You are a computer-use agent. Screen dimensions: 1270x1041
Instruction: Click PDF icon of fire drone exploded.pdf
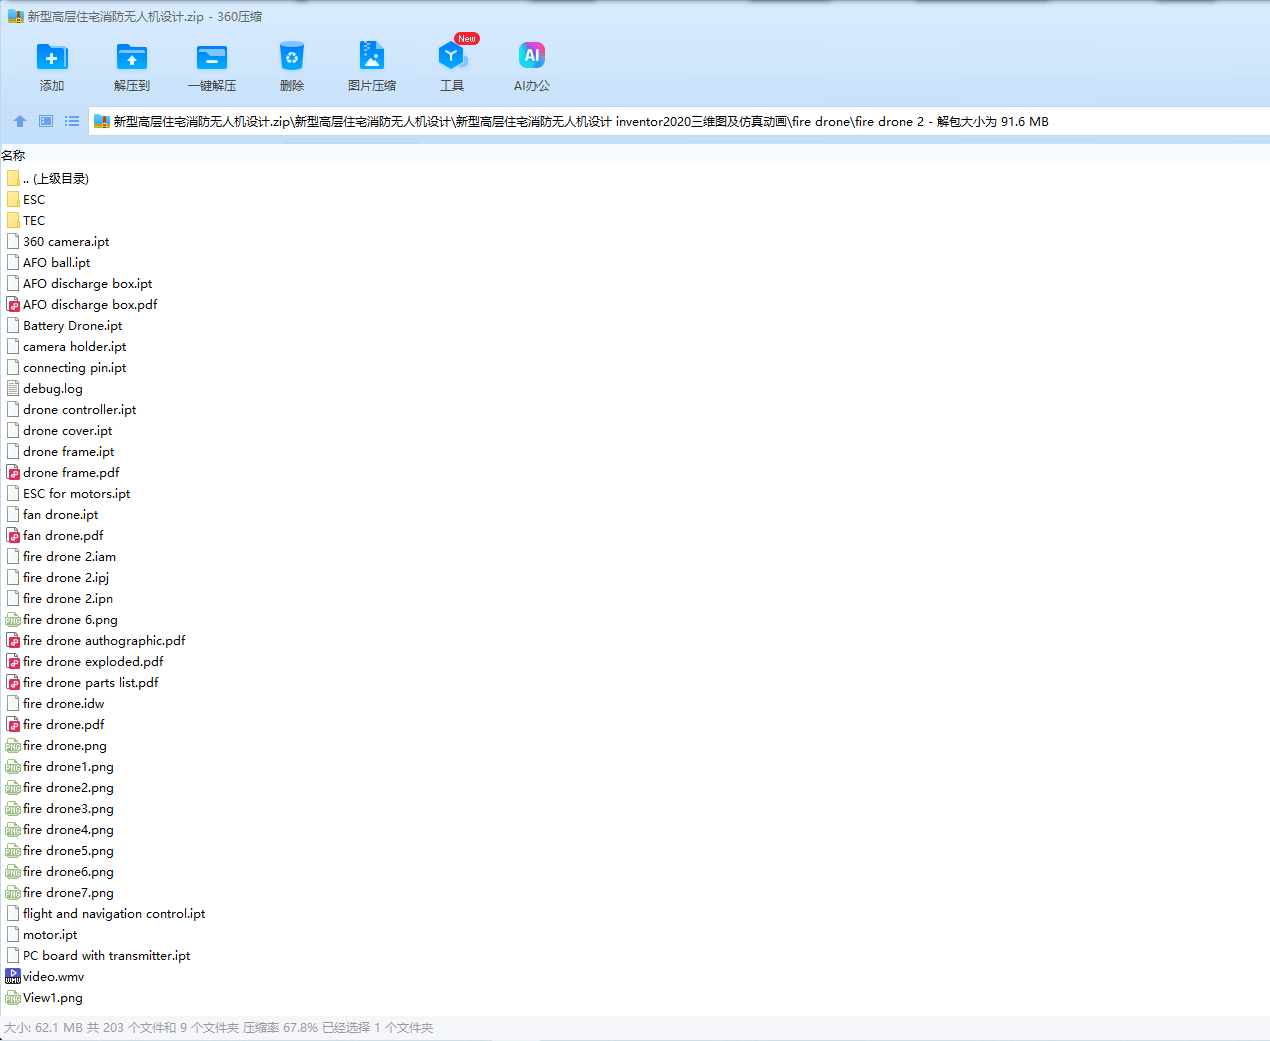point(13,661)
